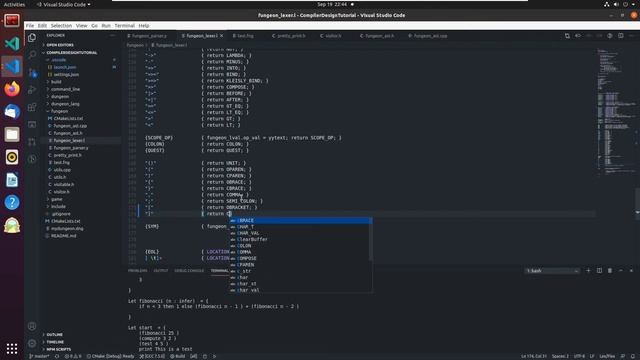Open the Terminal menu

click(124, 25)
